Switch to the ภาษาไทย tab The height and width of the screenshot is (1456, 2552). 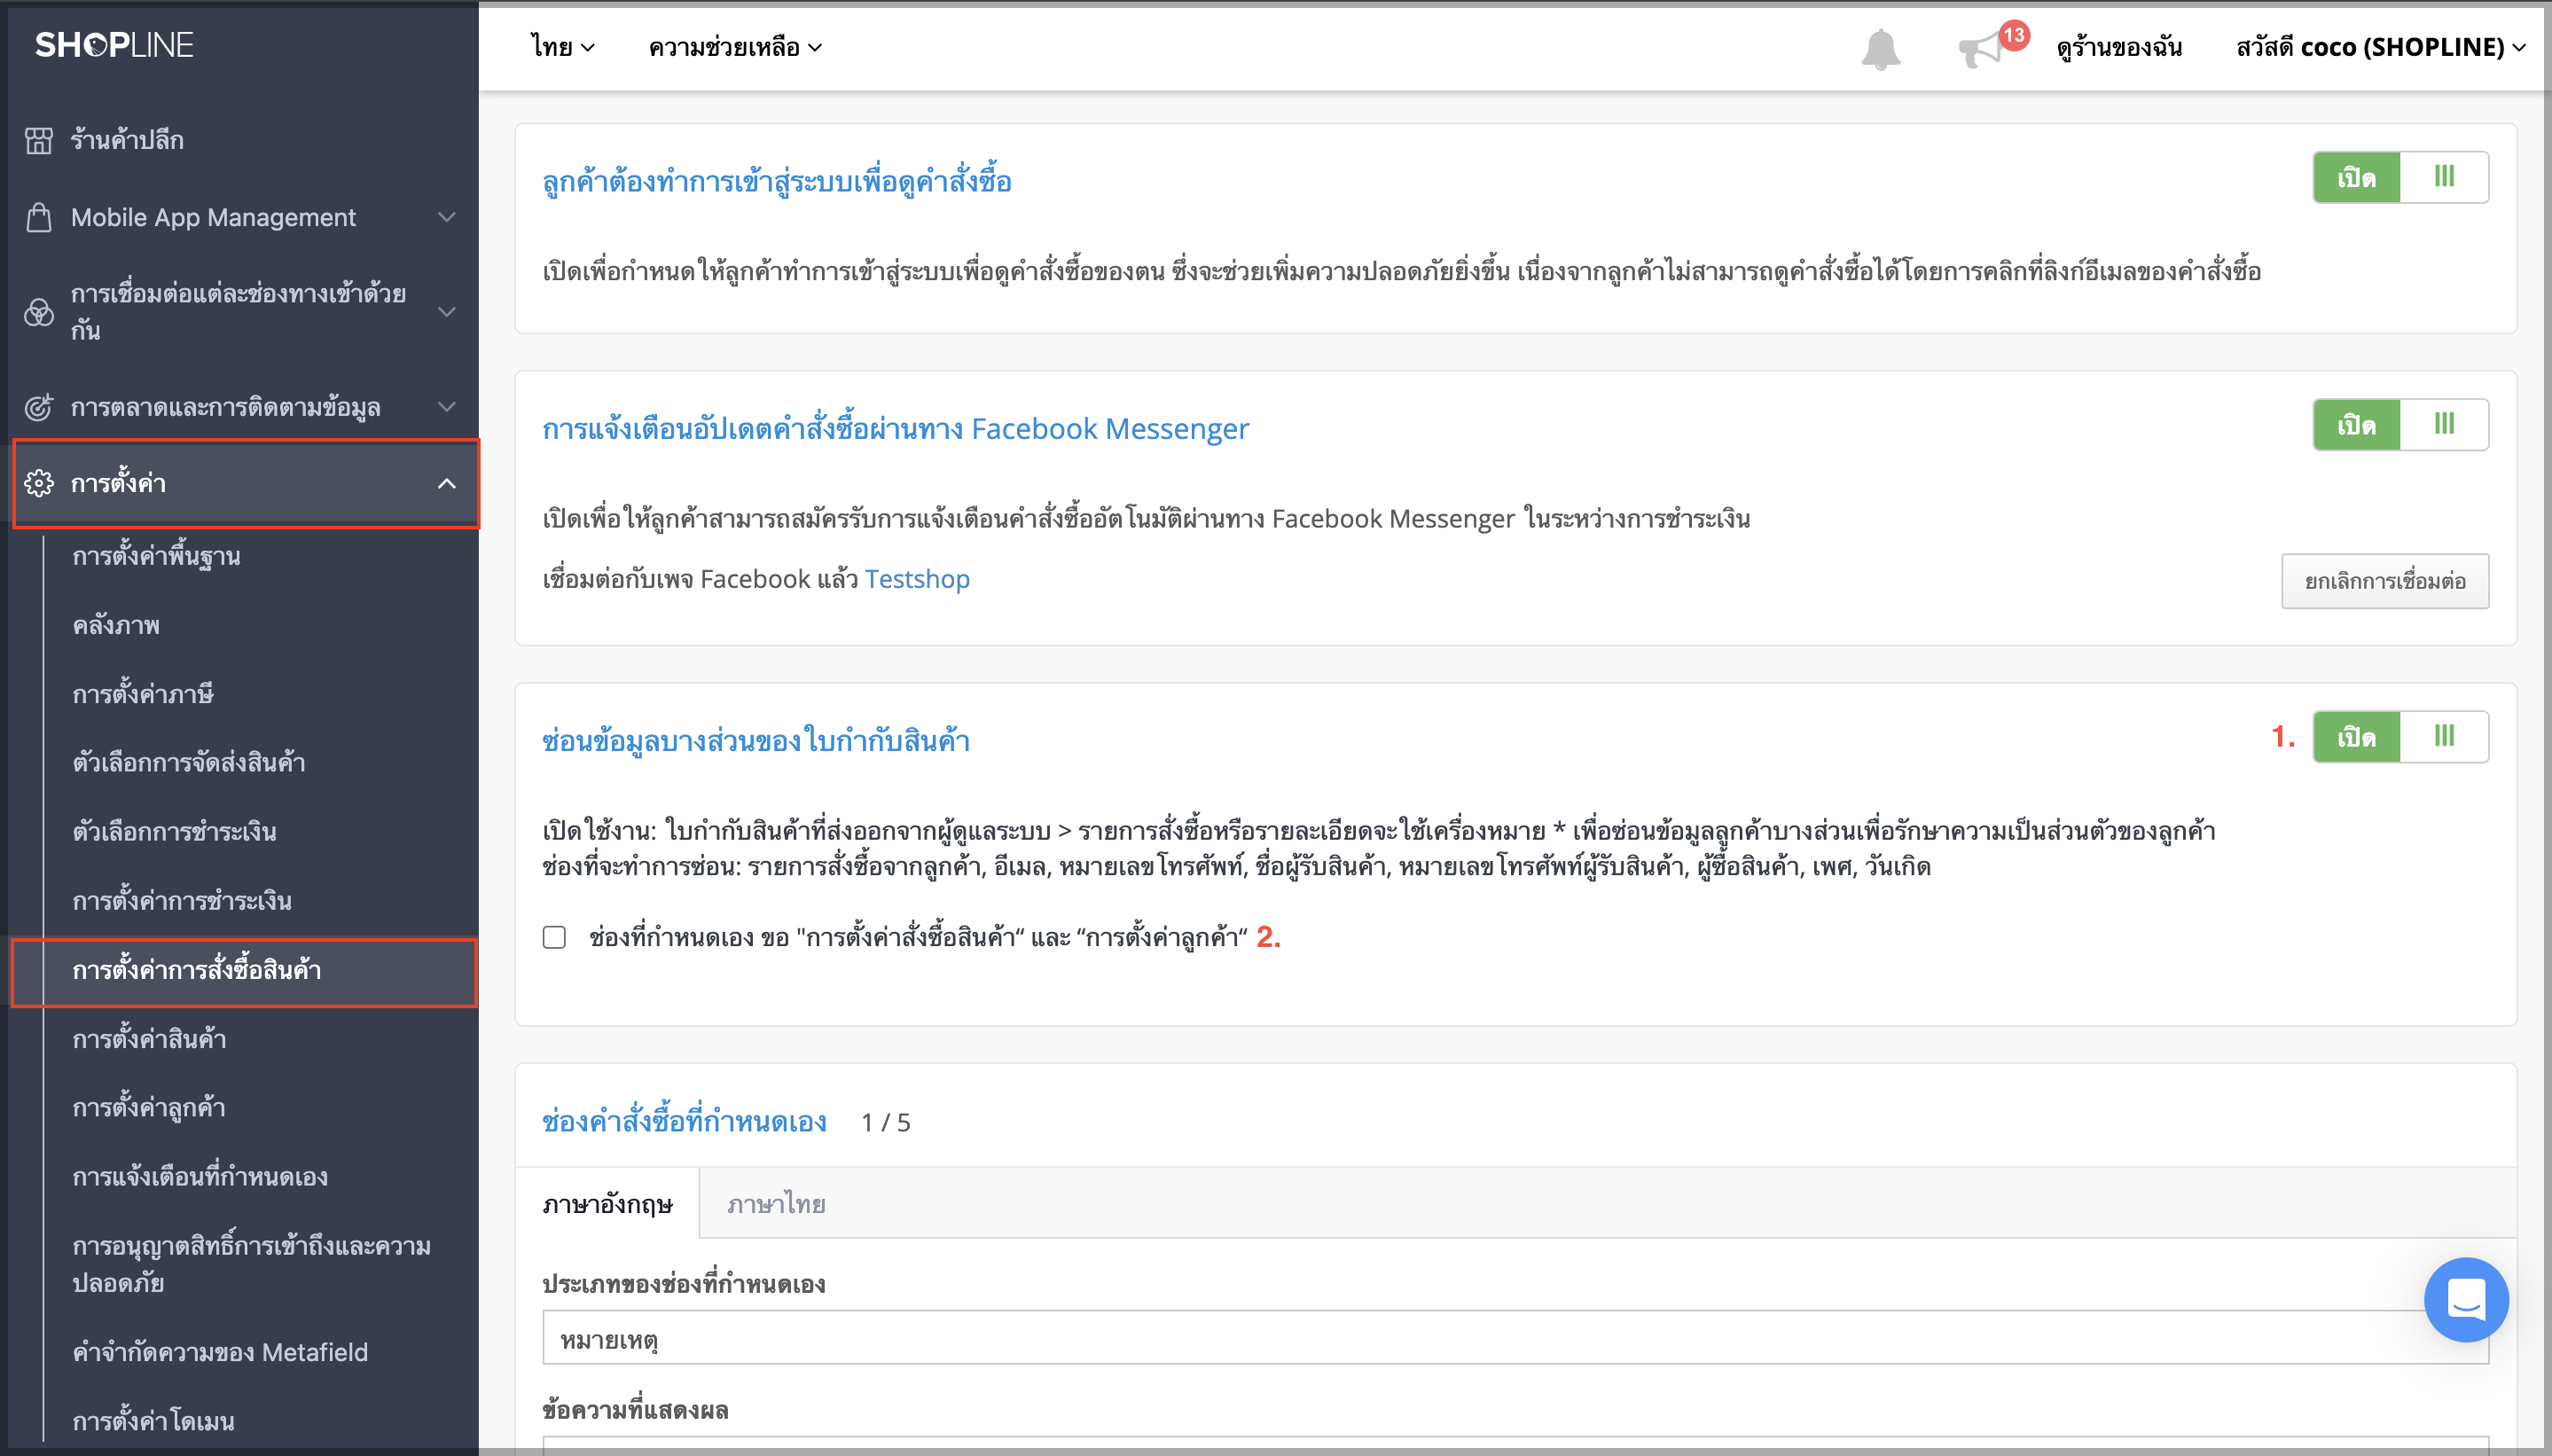click(776, 1203)
